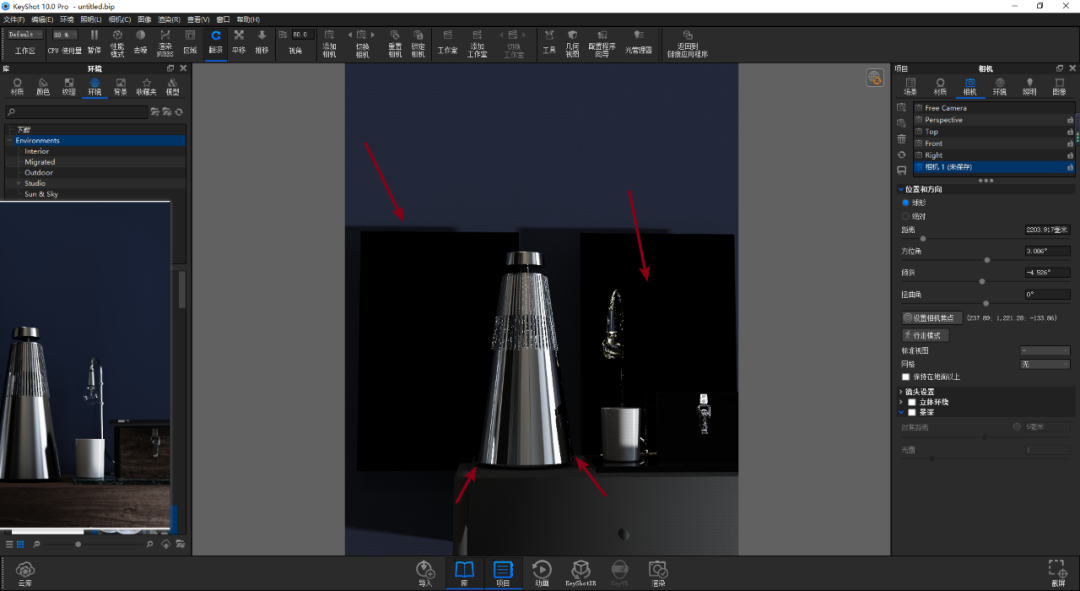The height and width of the screenshot is (591, 1080).
Task: Adjust the azimuth slider handle
Action: click(x=987, y=260)
